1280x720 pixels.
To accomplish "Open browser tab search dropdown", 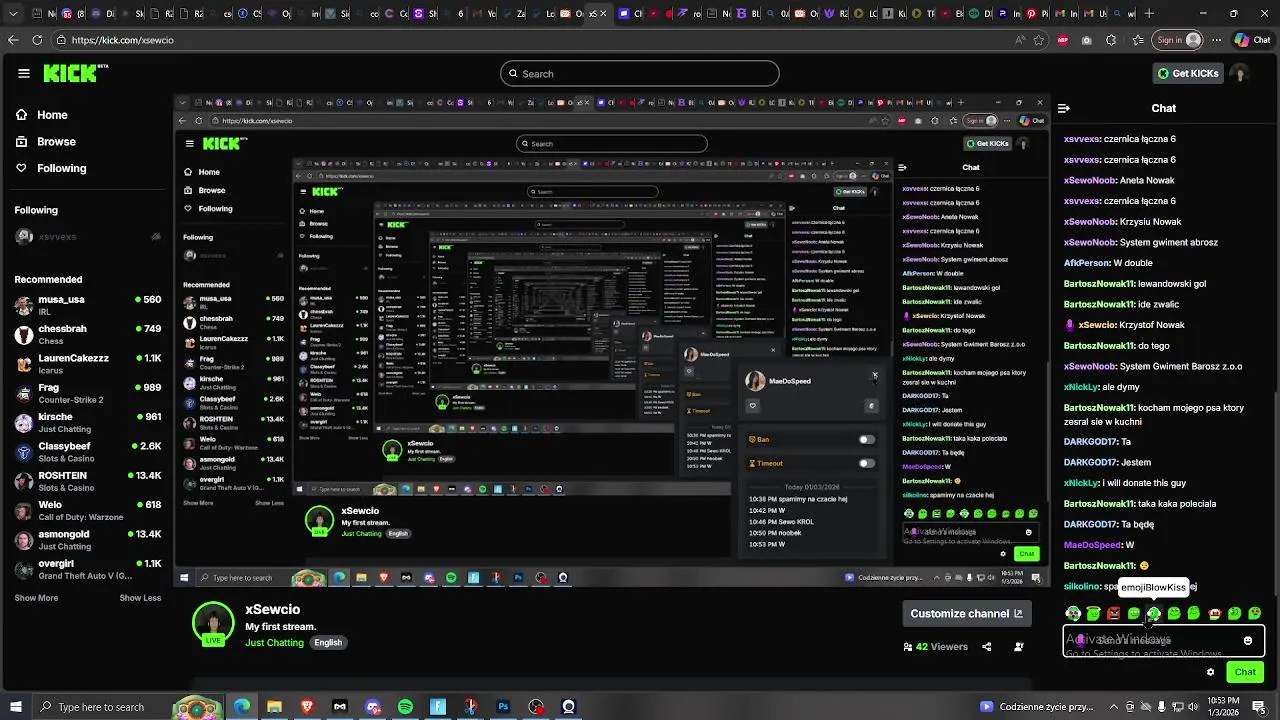I will click(12, 14).
